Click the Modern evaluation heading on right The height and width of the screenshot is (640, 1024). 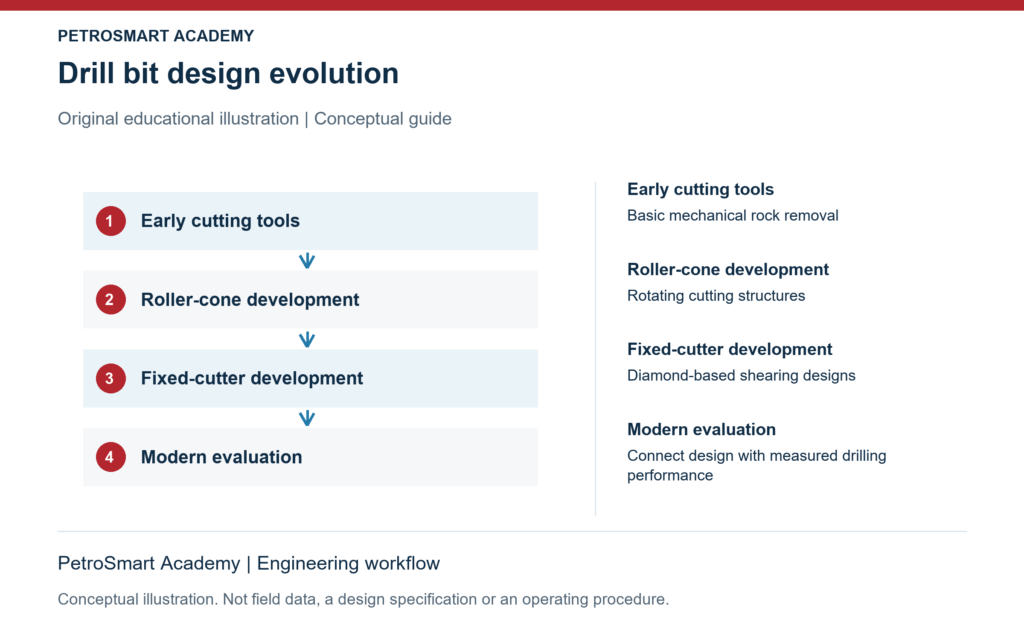point(701,430)
